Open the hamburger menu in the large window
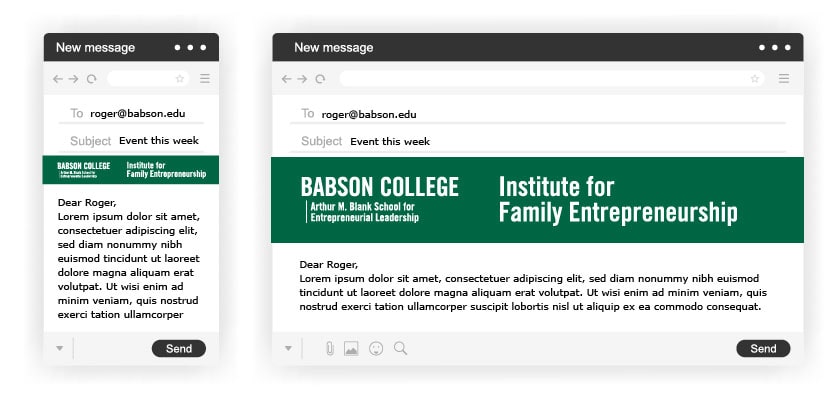835x400 pixels. click(x=784, y=79)
